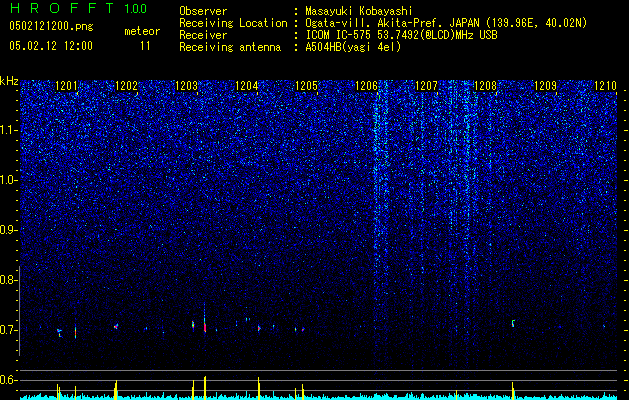Click the 0.9 kHz axis label
This screenshot has height=400, width=629.
pyautogui.click(x=9, y=230)
